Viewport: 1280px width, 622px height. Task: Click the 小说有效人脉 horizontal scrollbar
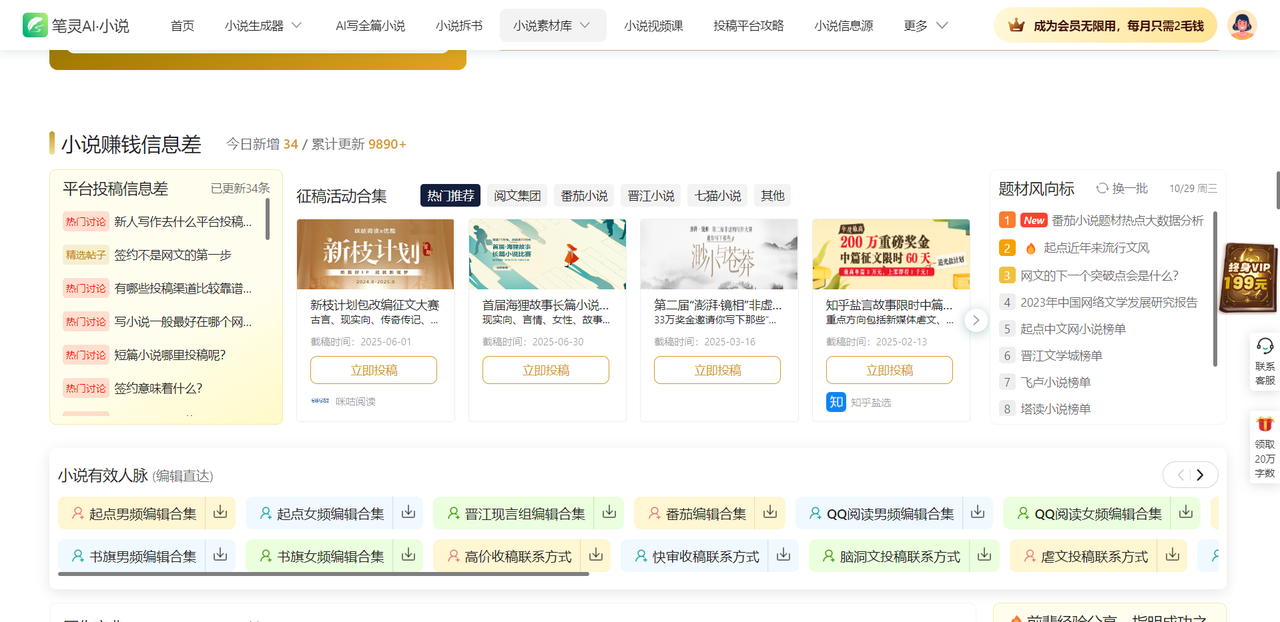click(323, 574)
